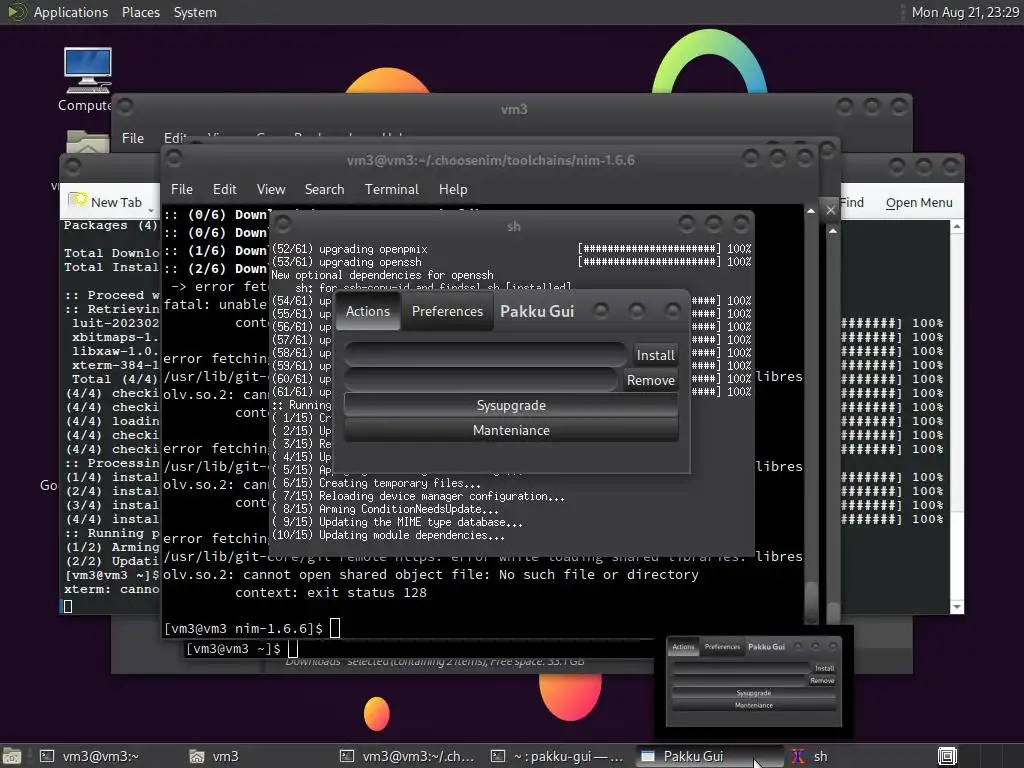Open the workspace switcher icon in the bottom panel

[947, 756]
